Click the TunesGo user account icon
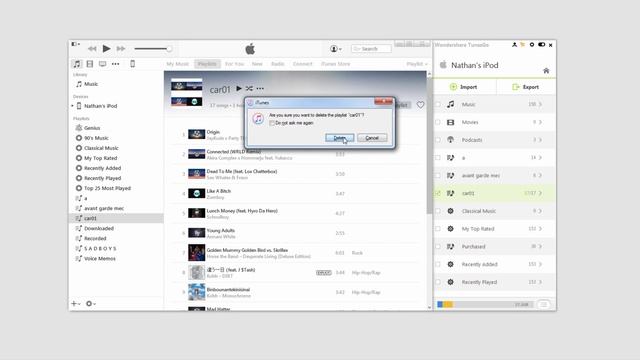The image size is (640, 360). point(514,45)
